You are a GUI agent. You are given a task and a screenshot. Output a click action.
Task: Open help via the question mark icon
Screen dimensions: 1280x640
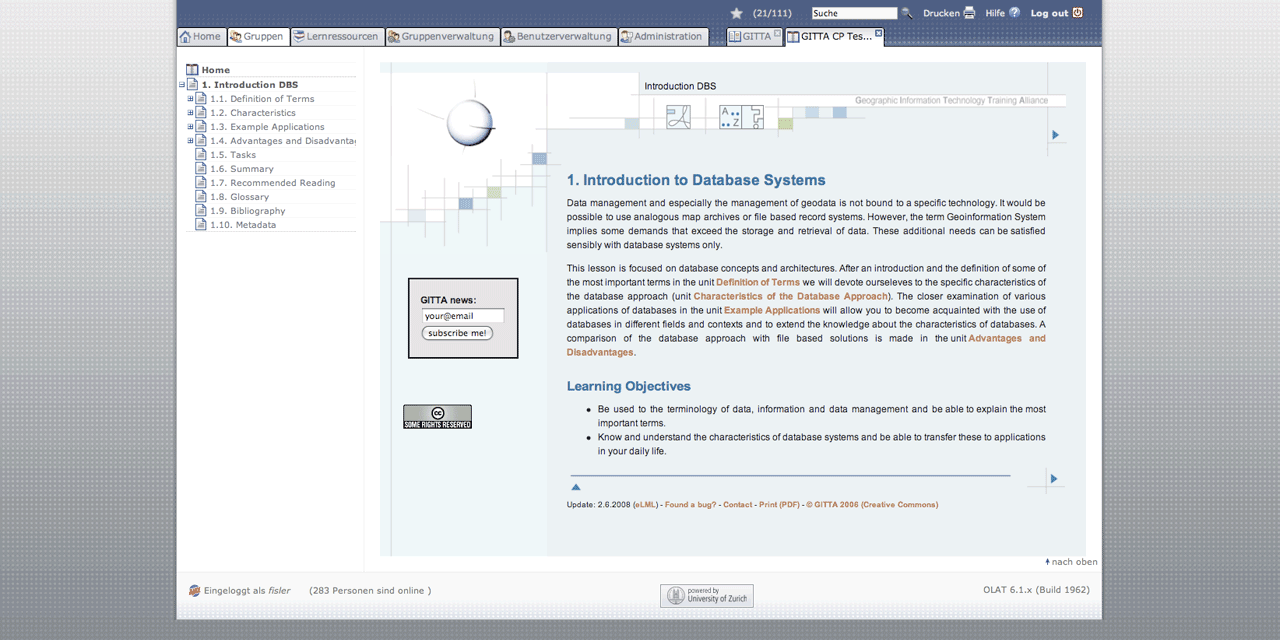point(1015,13)
